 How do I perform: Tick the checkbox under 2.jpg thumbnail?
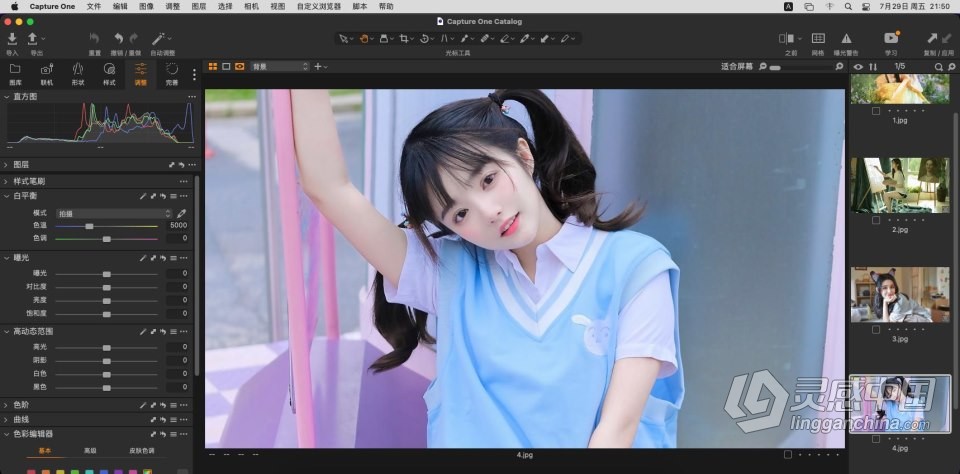click(876, 220)
